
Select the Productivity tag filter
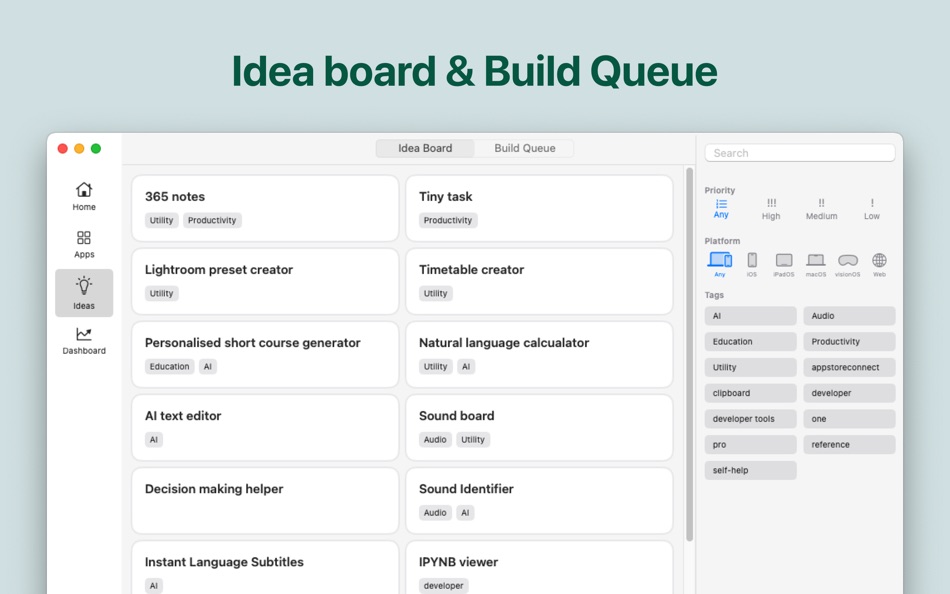[849, 341]
